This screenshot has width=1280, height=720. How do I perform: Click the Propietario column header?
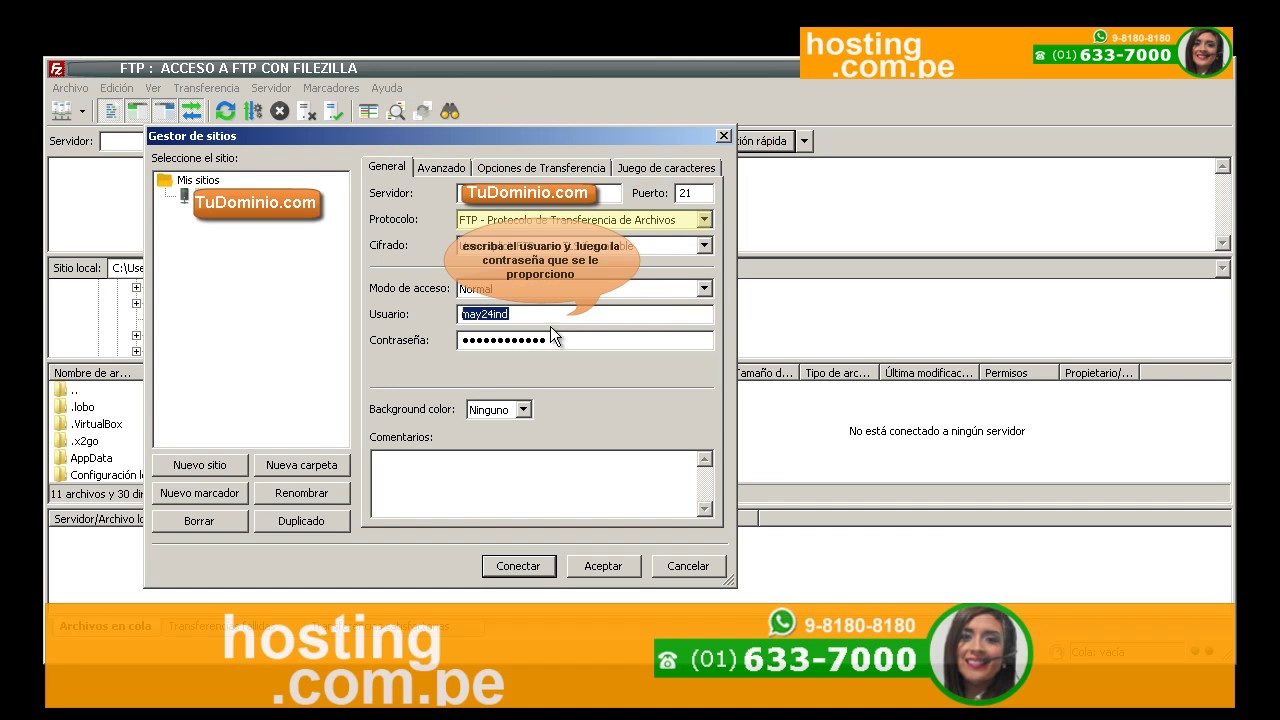1098,373
